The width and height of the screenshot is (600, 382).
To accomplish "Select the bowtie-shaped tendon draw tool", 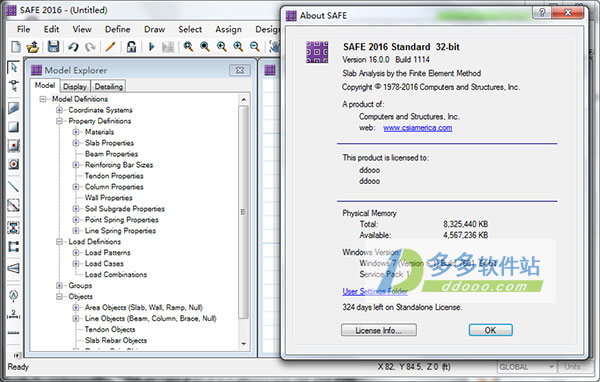I will (14, 228).
